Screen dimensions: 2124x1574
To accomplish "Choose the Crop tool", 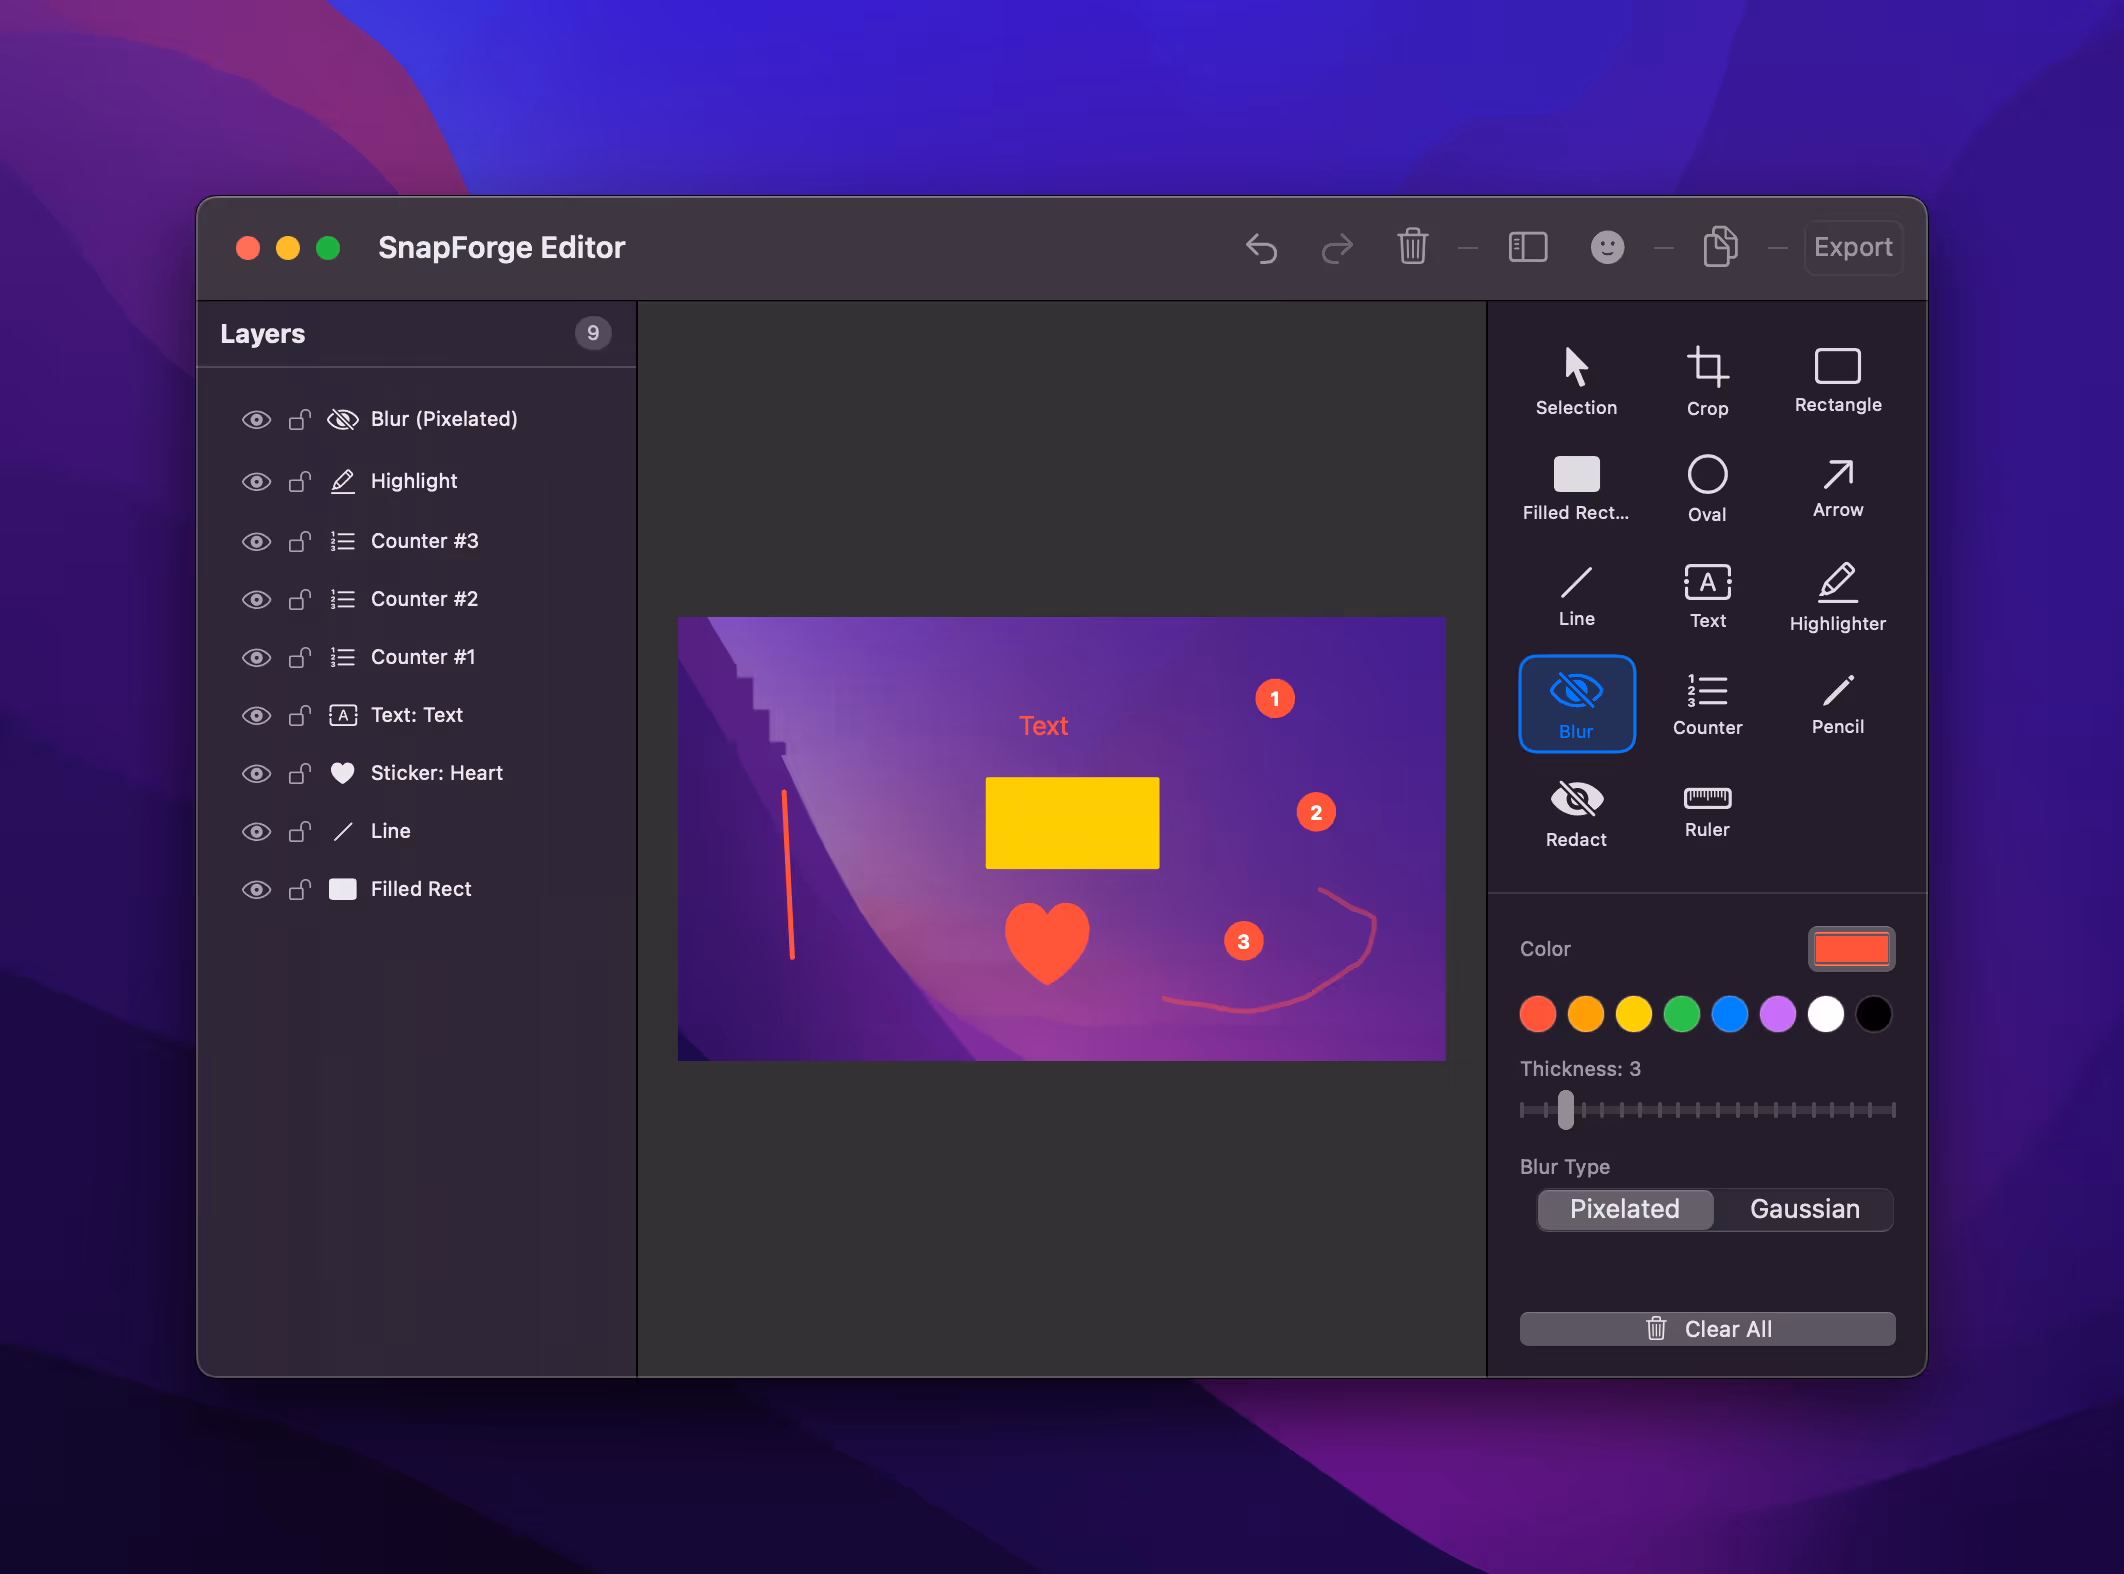I will point(1707,381).
